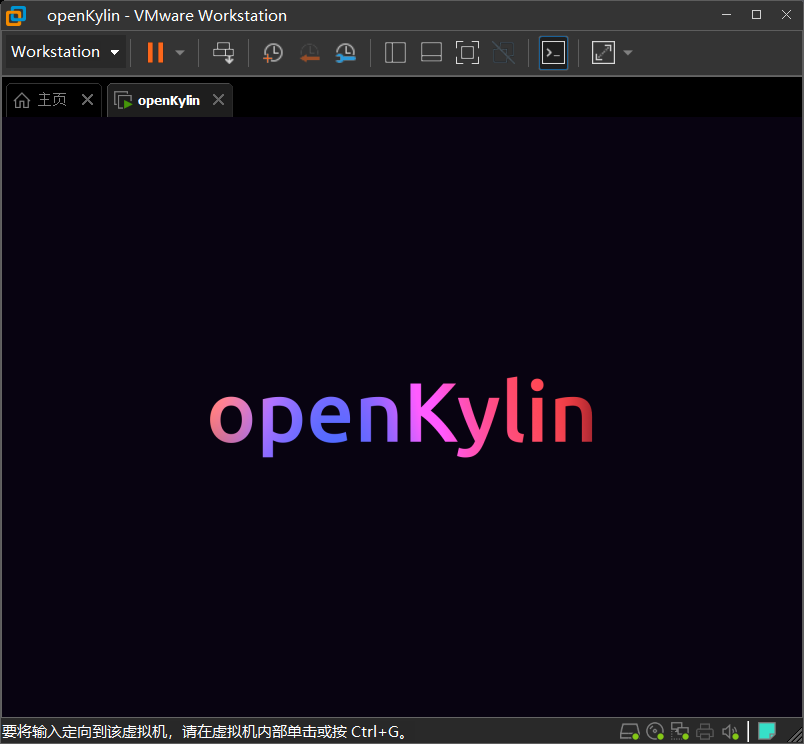The height and width of the screenshot is (744, 804).
Task: Click the hard disk status icon
Action: (630, 731)
